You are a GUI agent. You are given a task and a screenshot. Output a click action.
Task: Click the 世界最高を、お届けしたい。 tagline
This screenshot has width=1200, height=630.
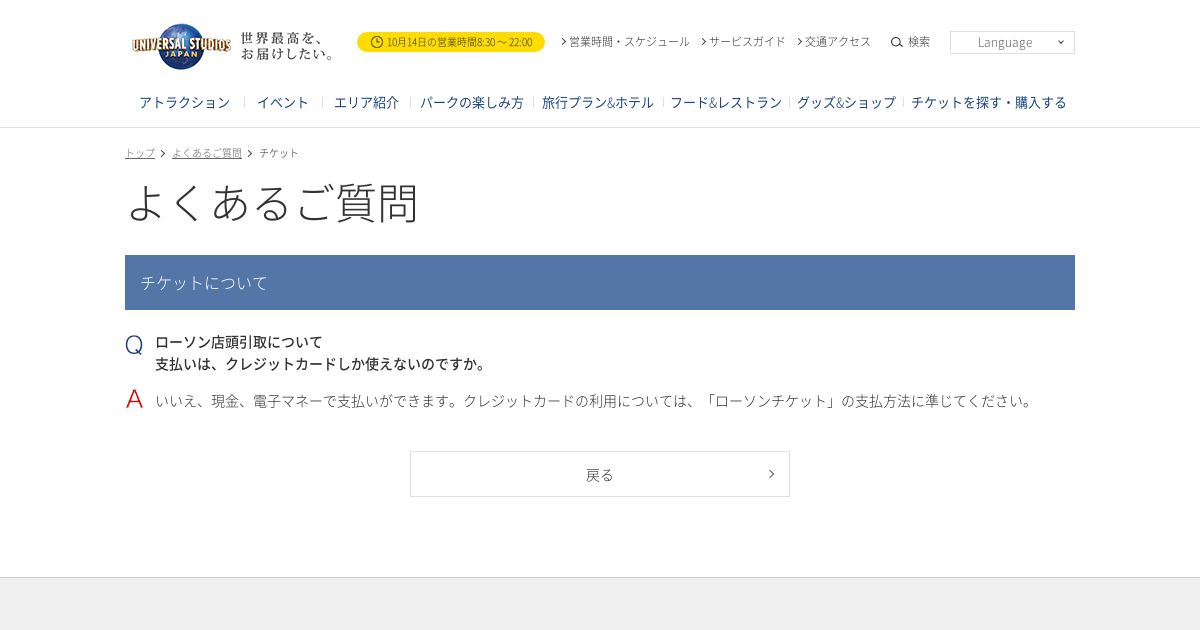[288, 46]
